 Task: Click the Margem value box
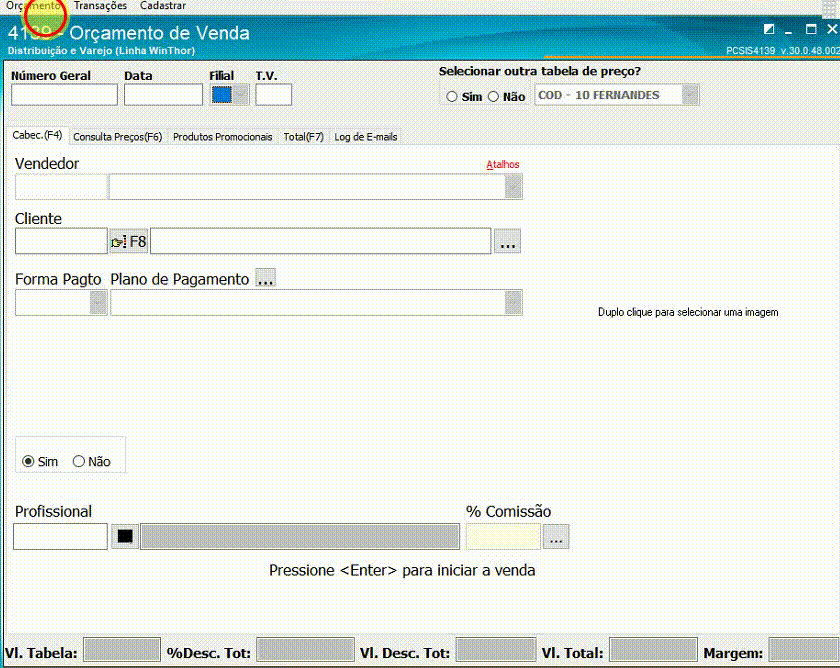pos(804,650)
